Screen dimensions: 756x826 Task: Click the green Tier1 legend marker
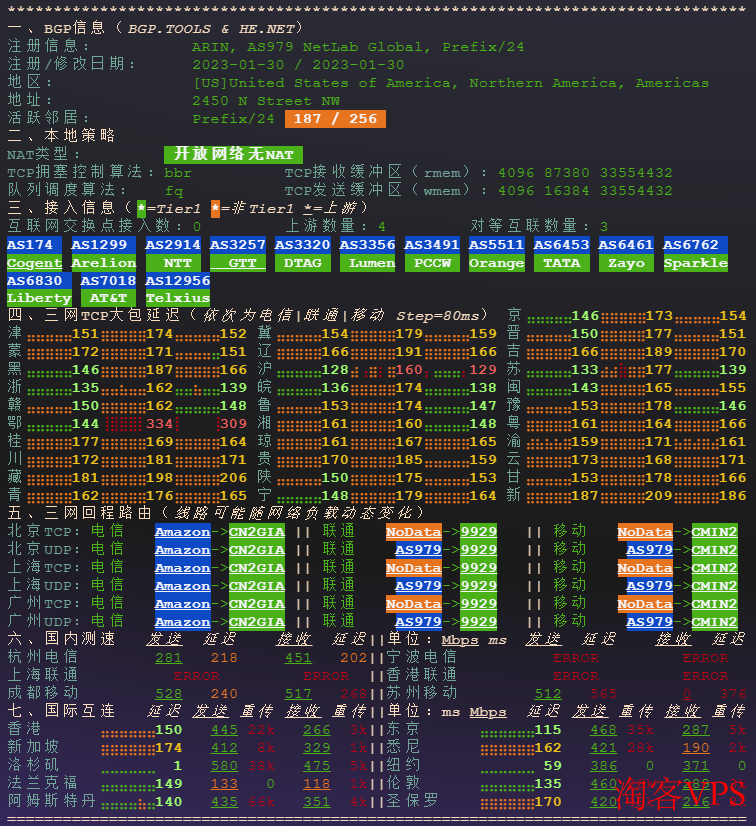click(x=141, y=208)
